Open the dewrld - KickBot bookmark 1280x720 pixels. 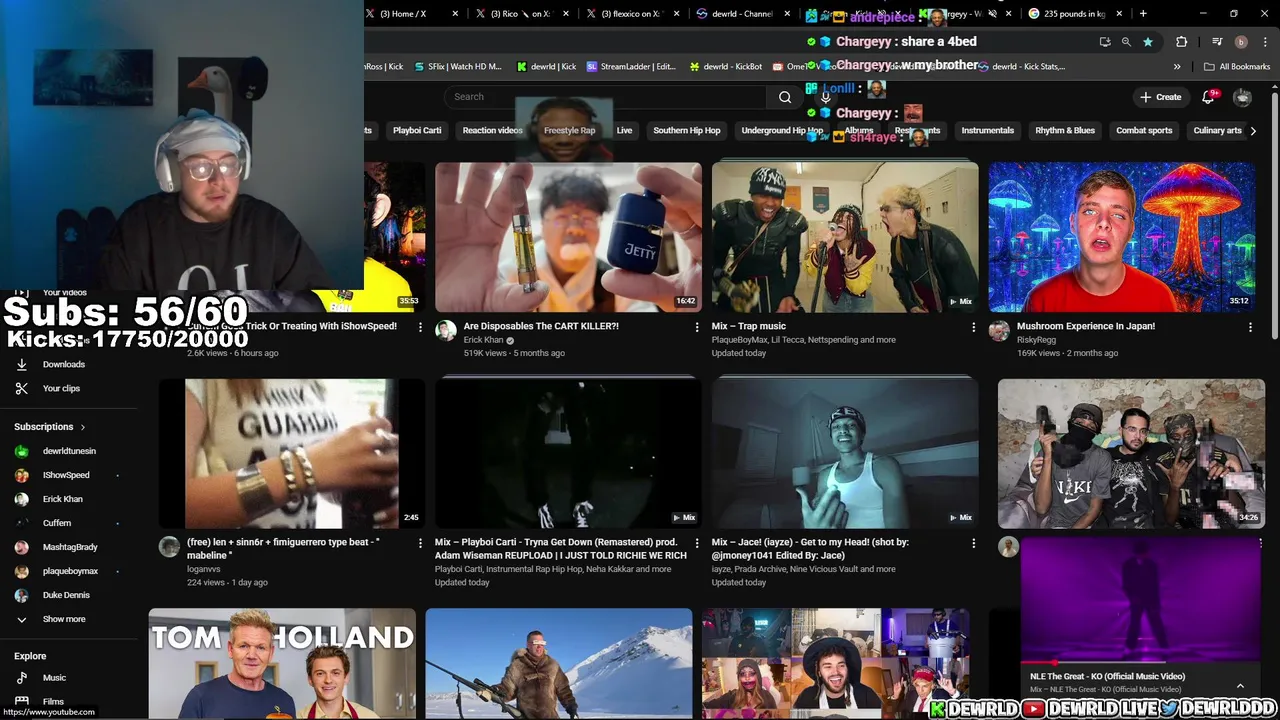click(725, 67)
